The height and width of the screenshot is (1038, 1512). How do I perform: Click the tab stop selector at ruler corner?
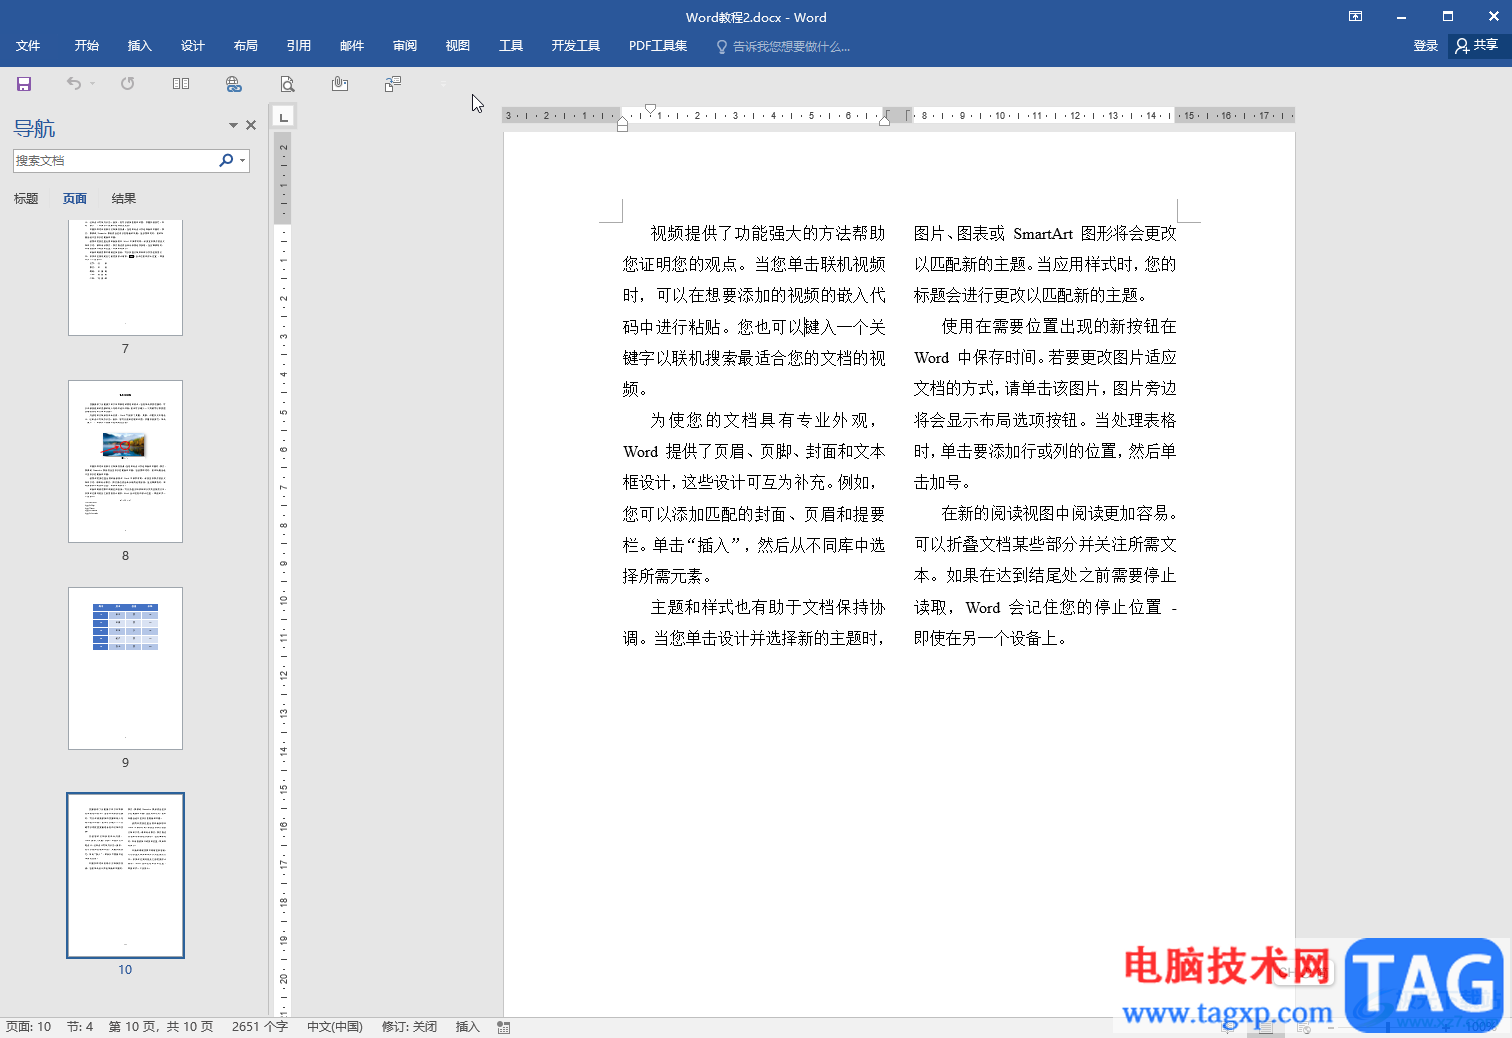284,117
